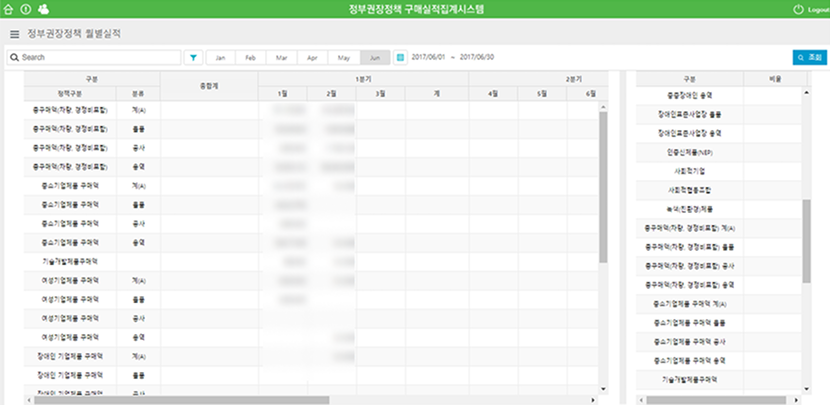Click the down arrow of the 비율 table scrollbar
The image size is (830, 405).
tap(806, 389)
